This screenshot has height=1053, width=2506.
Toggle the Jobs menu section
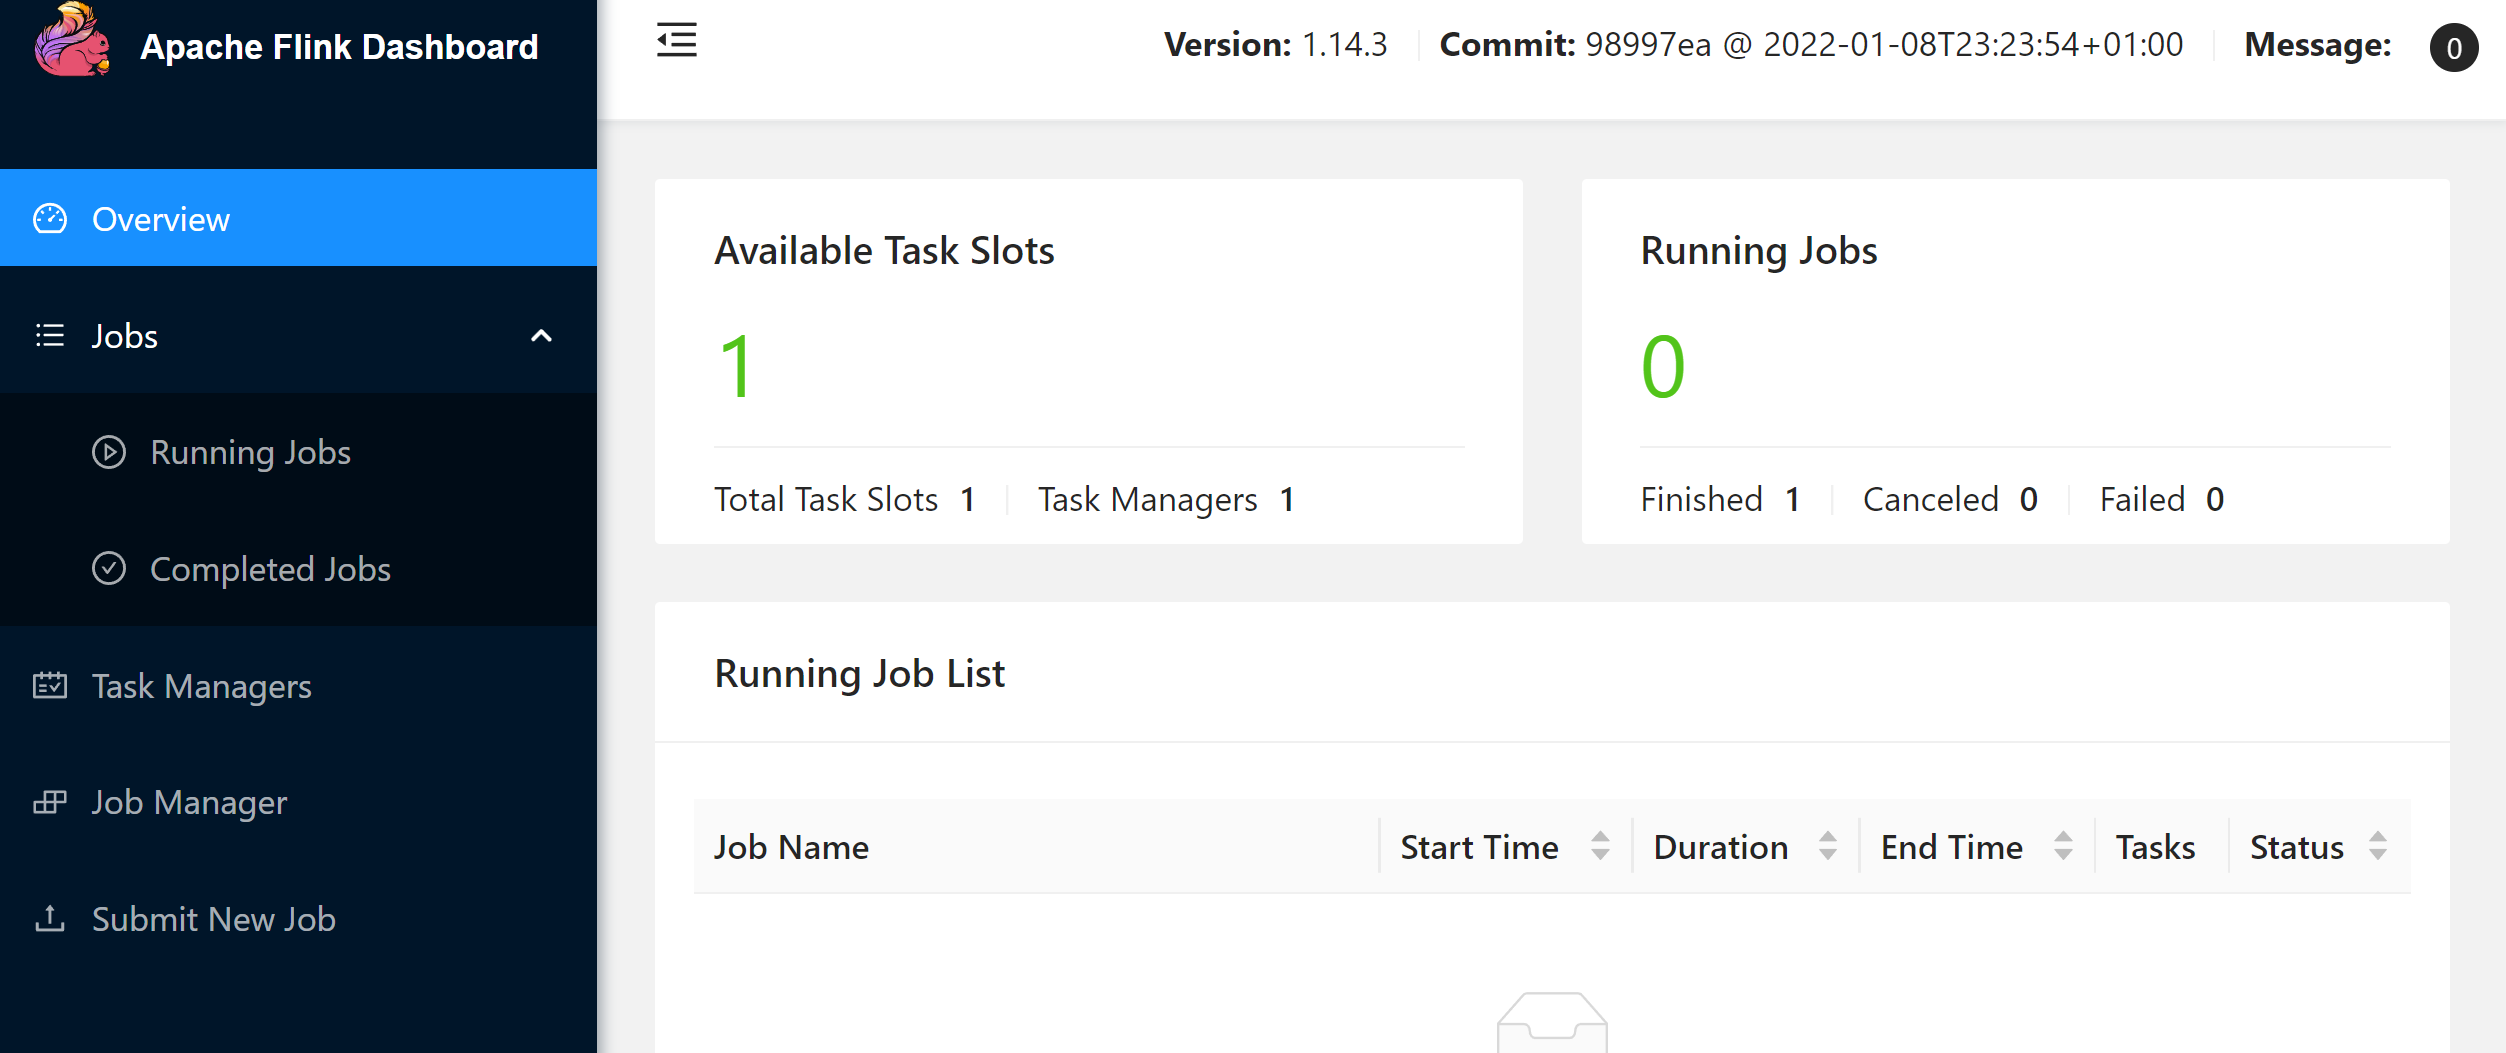tap(298, 336)
